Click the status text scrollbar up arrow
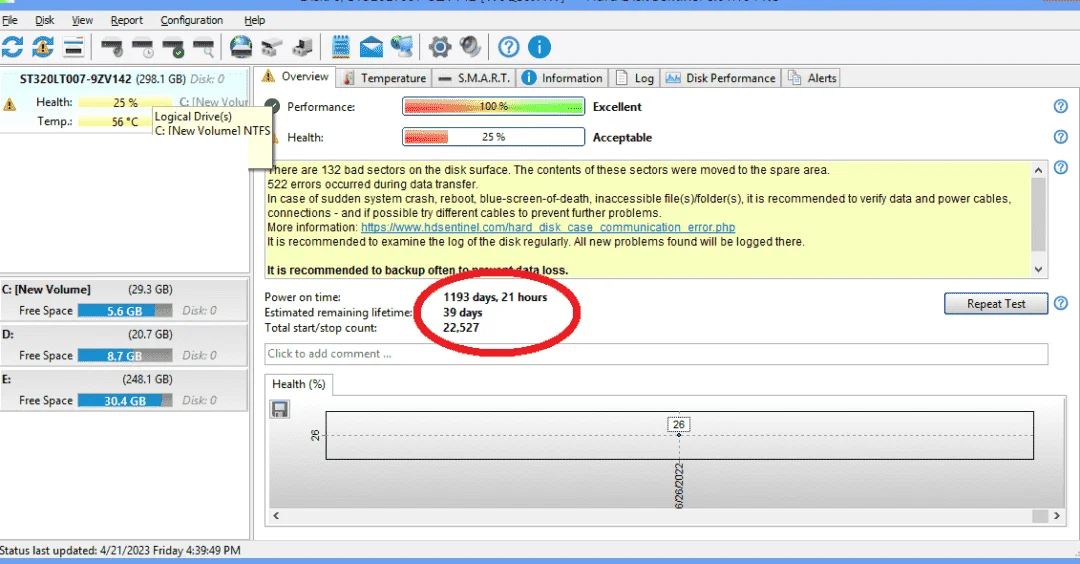The width and height of the screenshot is (1080, 564). click(1039, 169)
